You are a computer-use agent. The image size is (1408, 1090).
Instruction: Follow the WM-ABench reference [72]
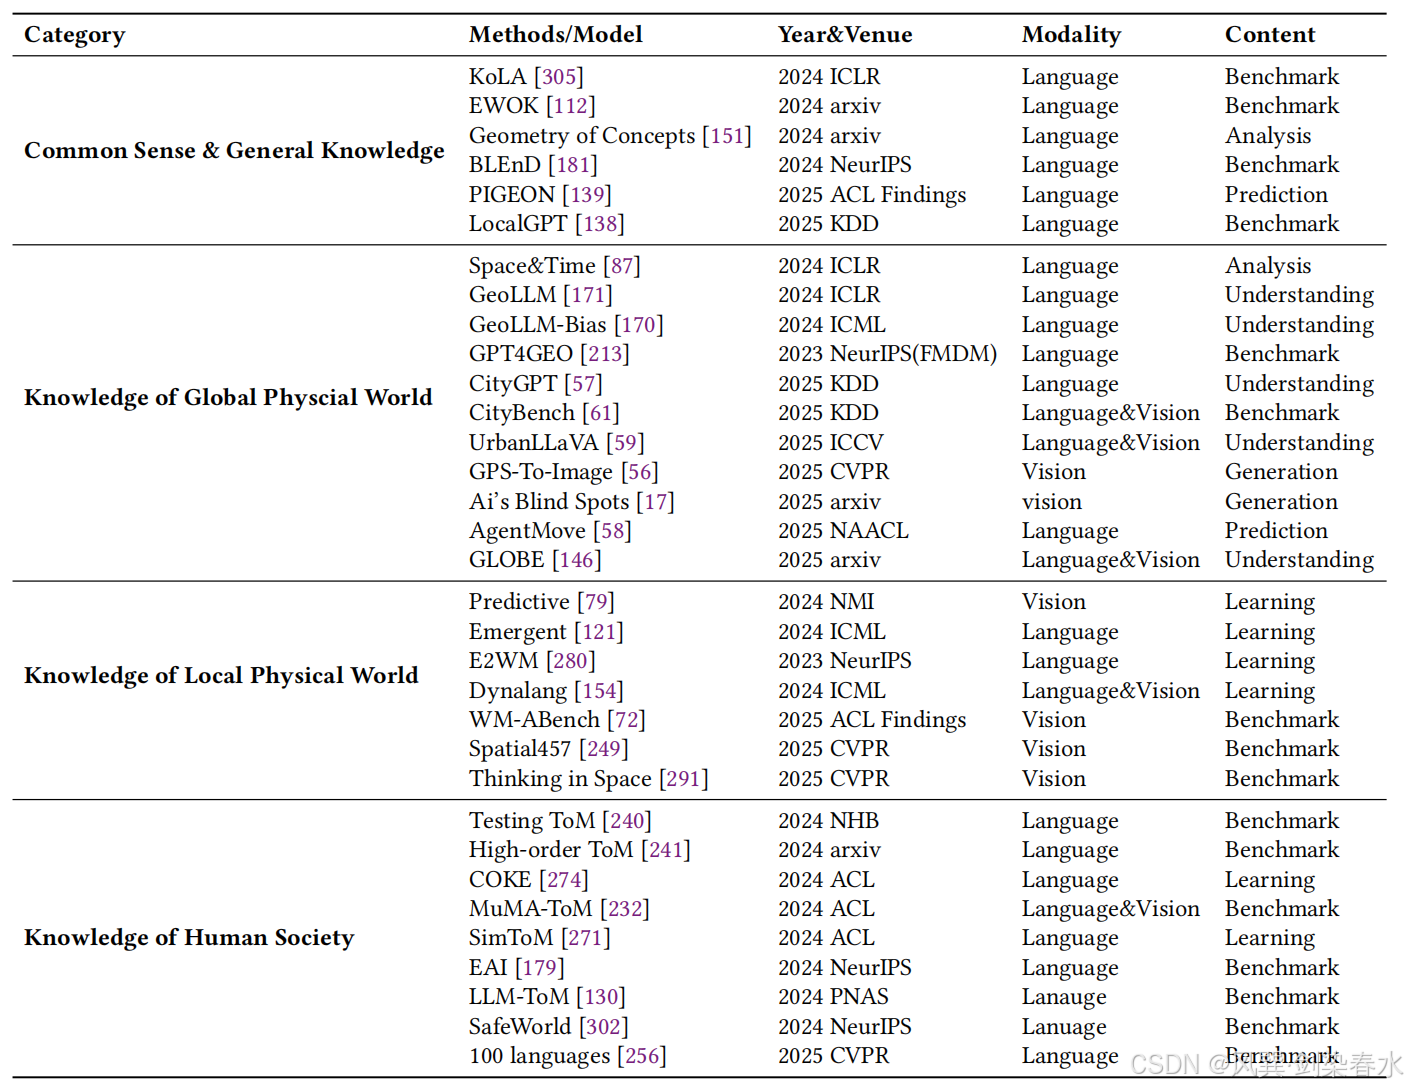point(627,720)
